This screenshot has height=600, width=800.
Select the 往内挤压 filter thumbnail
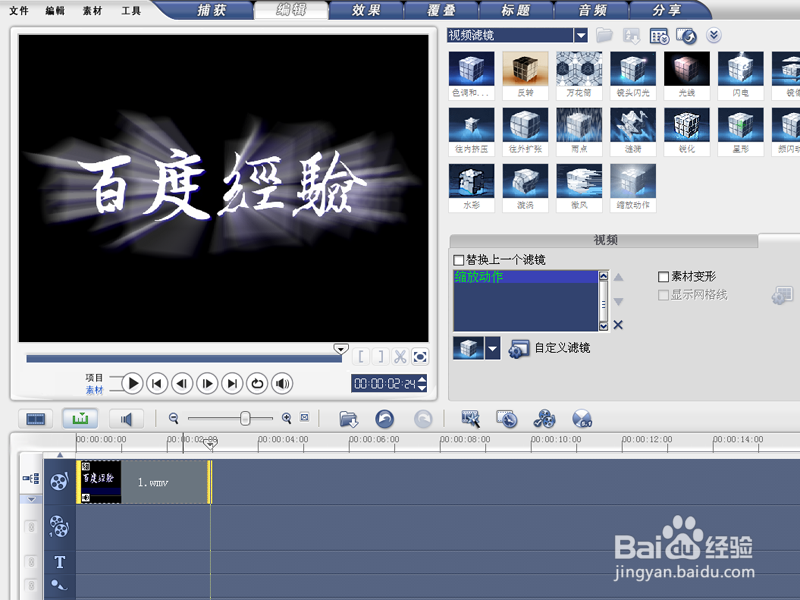point(471,131)
